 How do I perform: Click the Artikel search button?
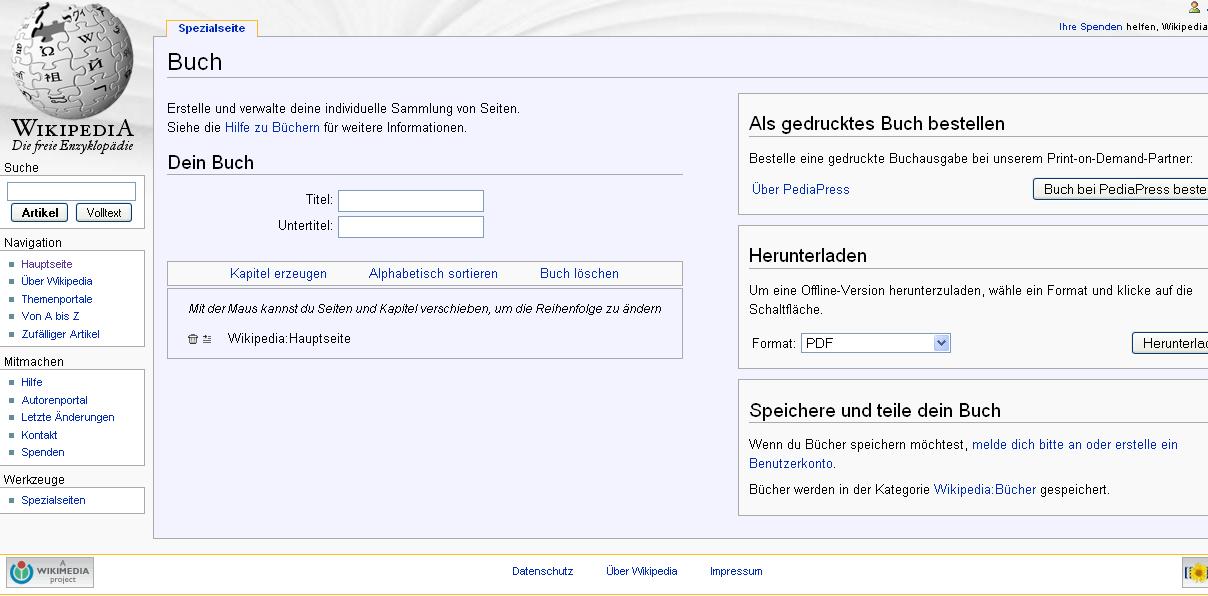pyautogui.click(x=40, y=212)
